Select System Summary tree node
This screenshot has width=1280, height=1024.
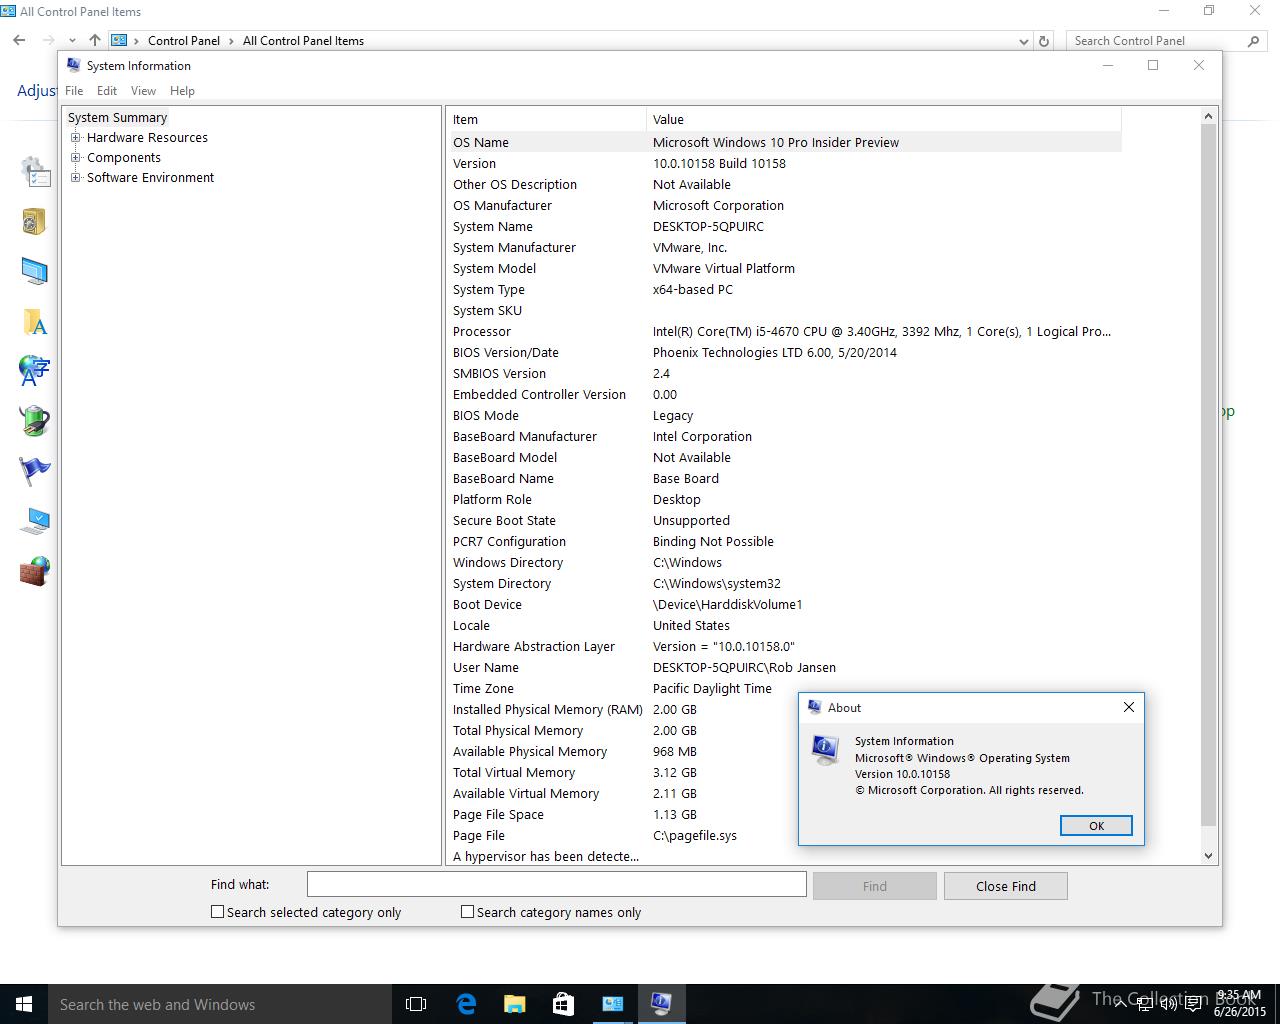117,118
